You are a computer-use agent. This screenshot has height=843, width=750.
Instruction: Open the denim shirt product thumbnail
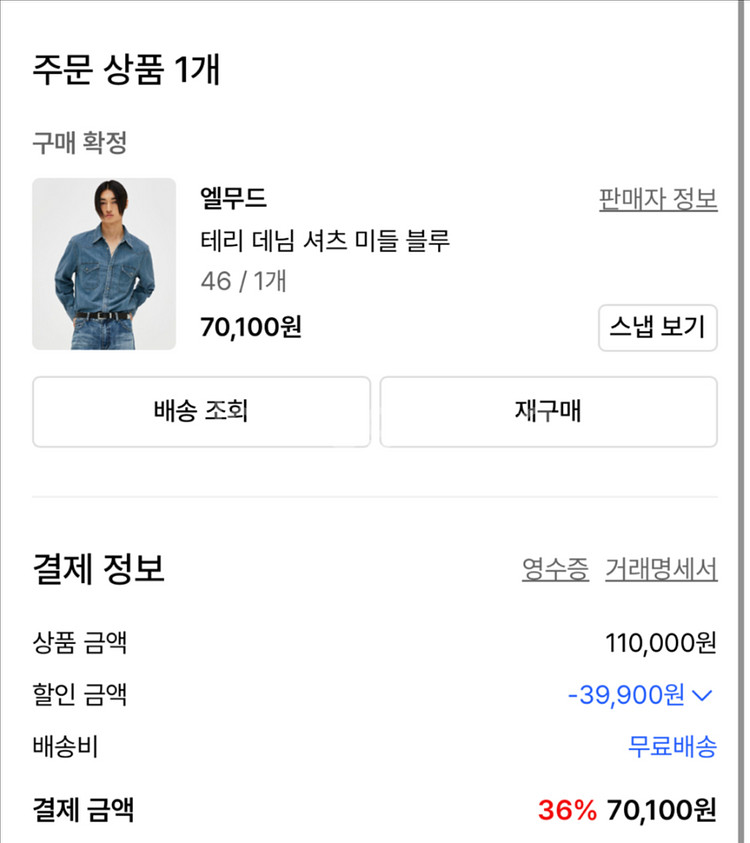tap(104, 264)
